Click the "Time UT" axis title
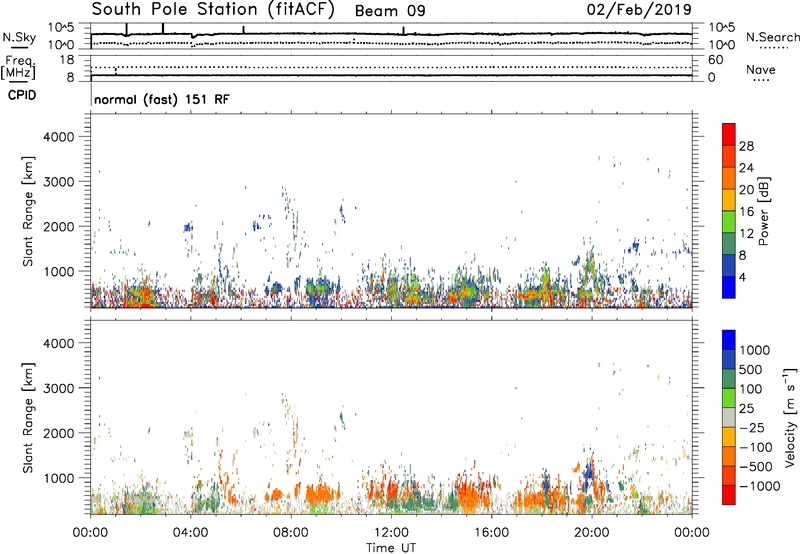 [x=391, y=548]
